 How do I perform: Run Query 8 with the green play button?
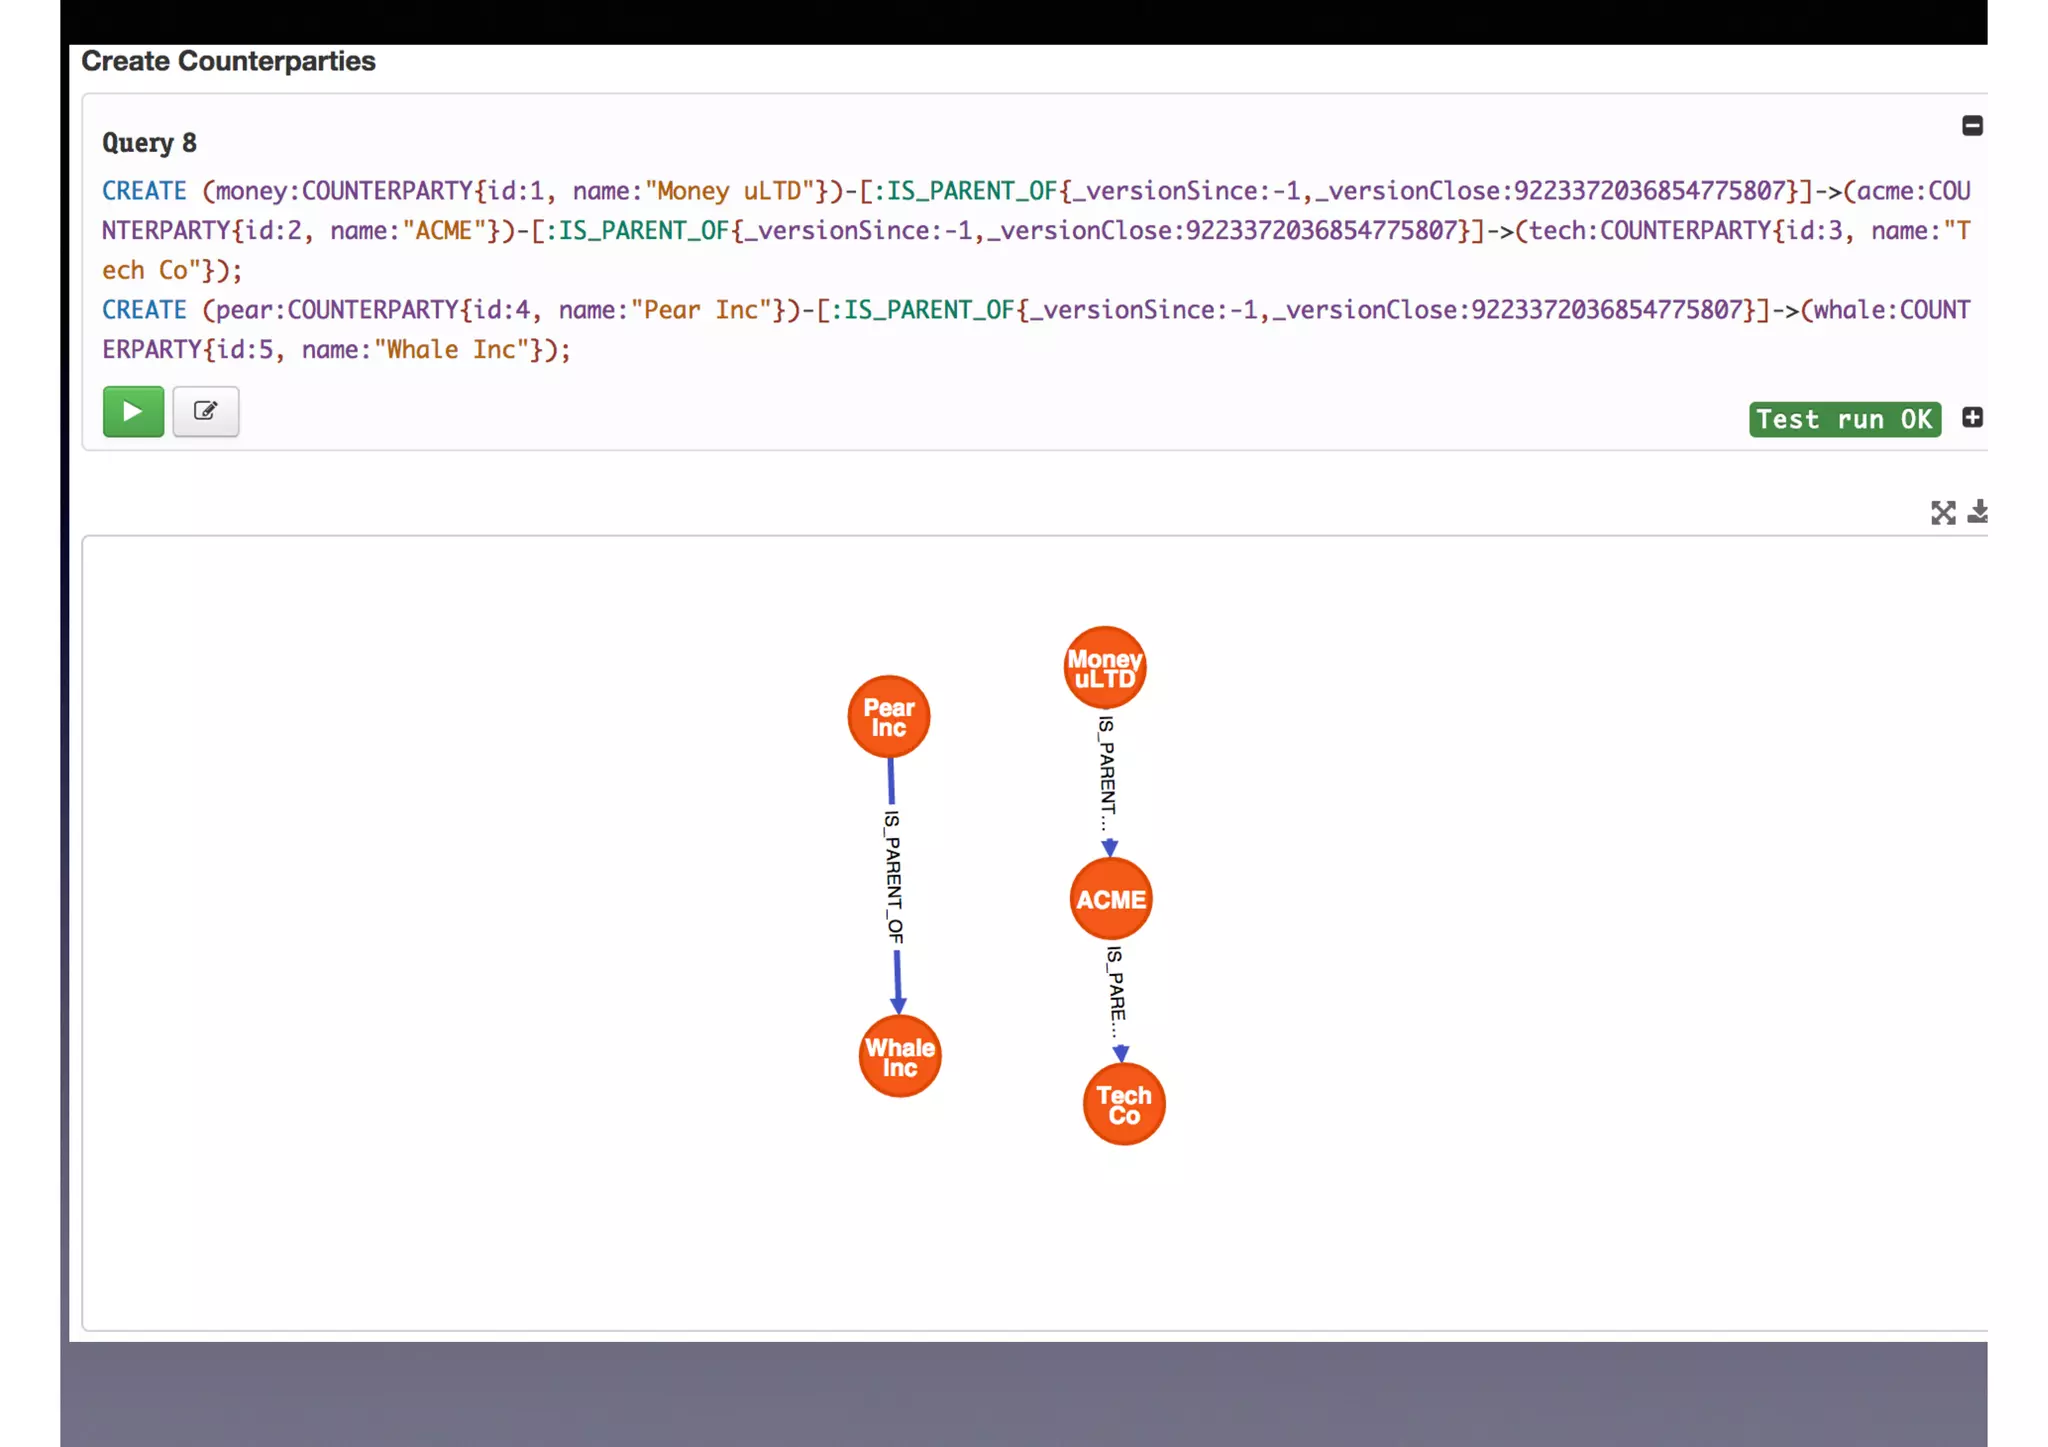pyautogui.click(x=133, y=411)
